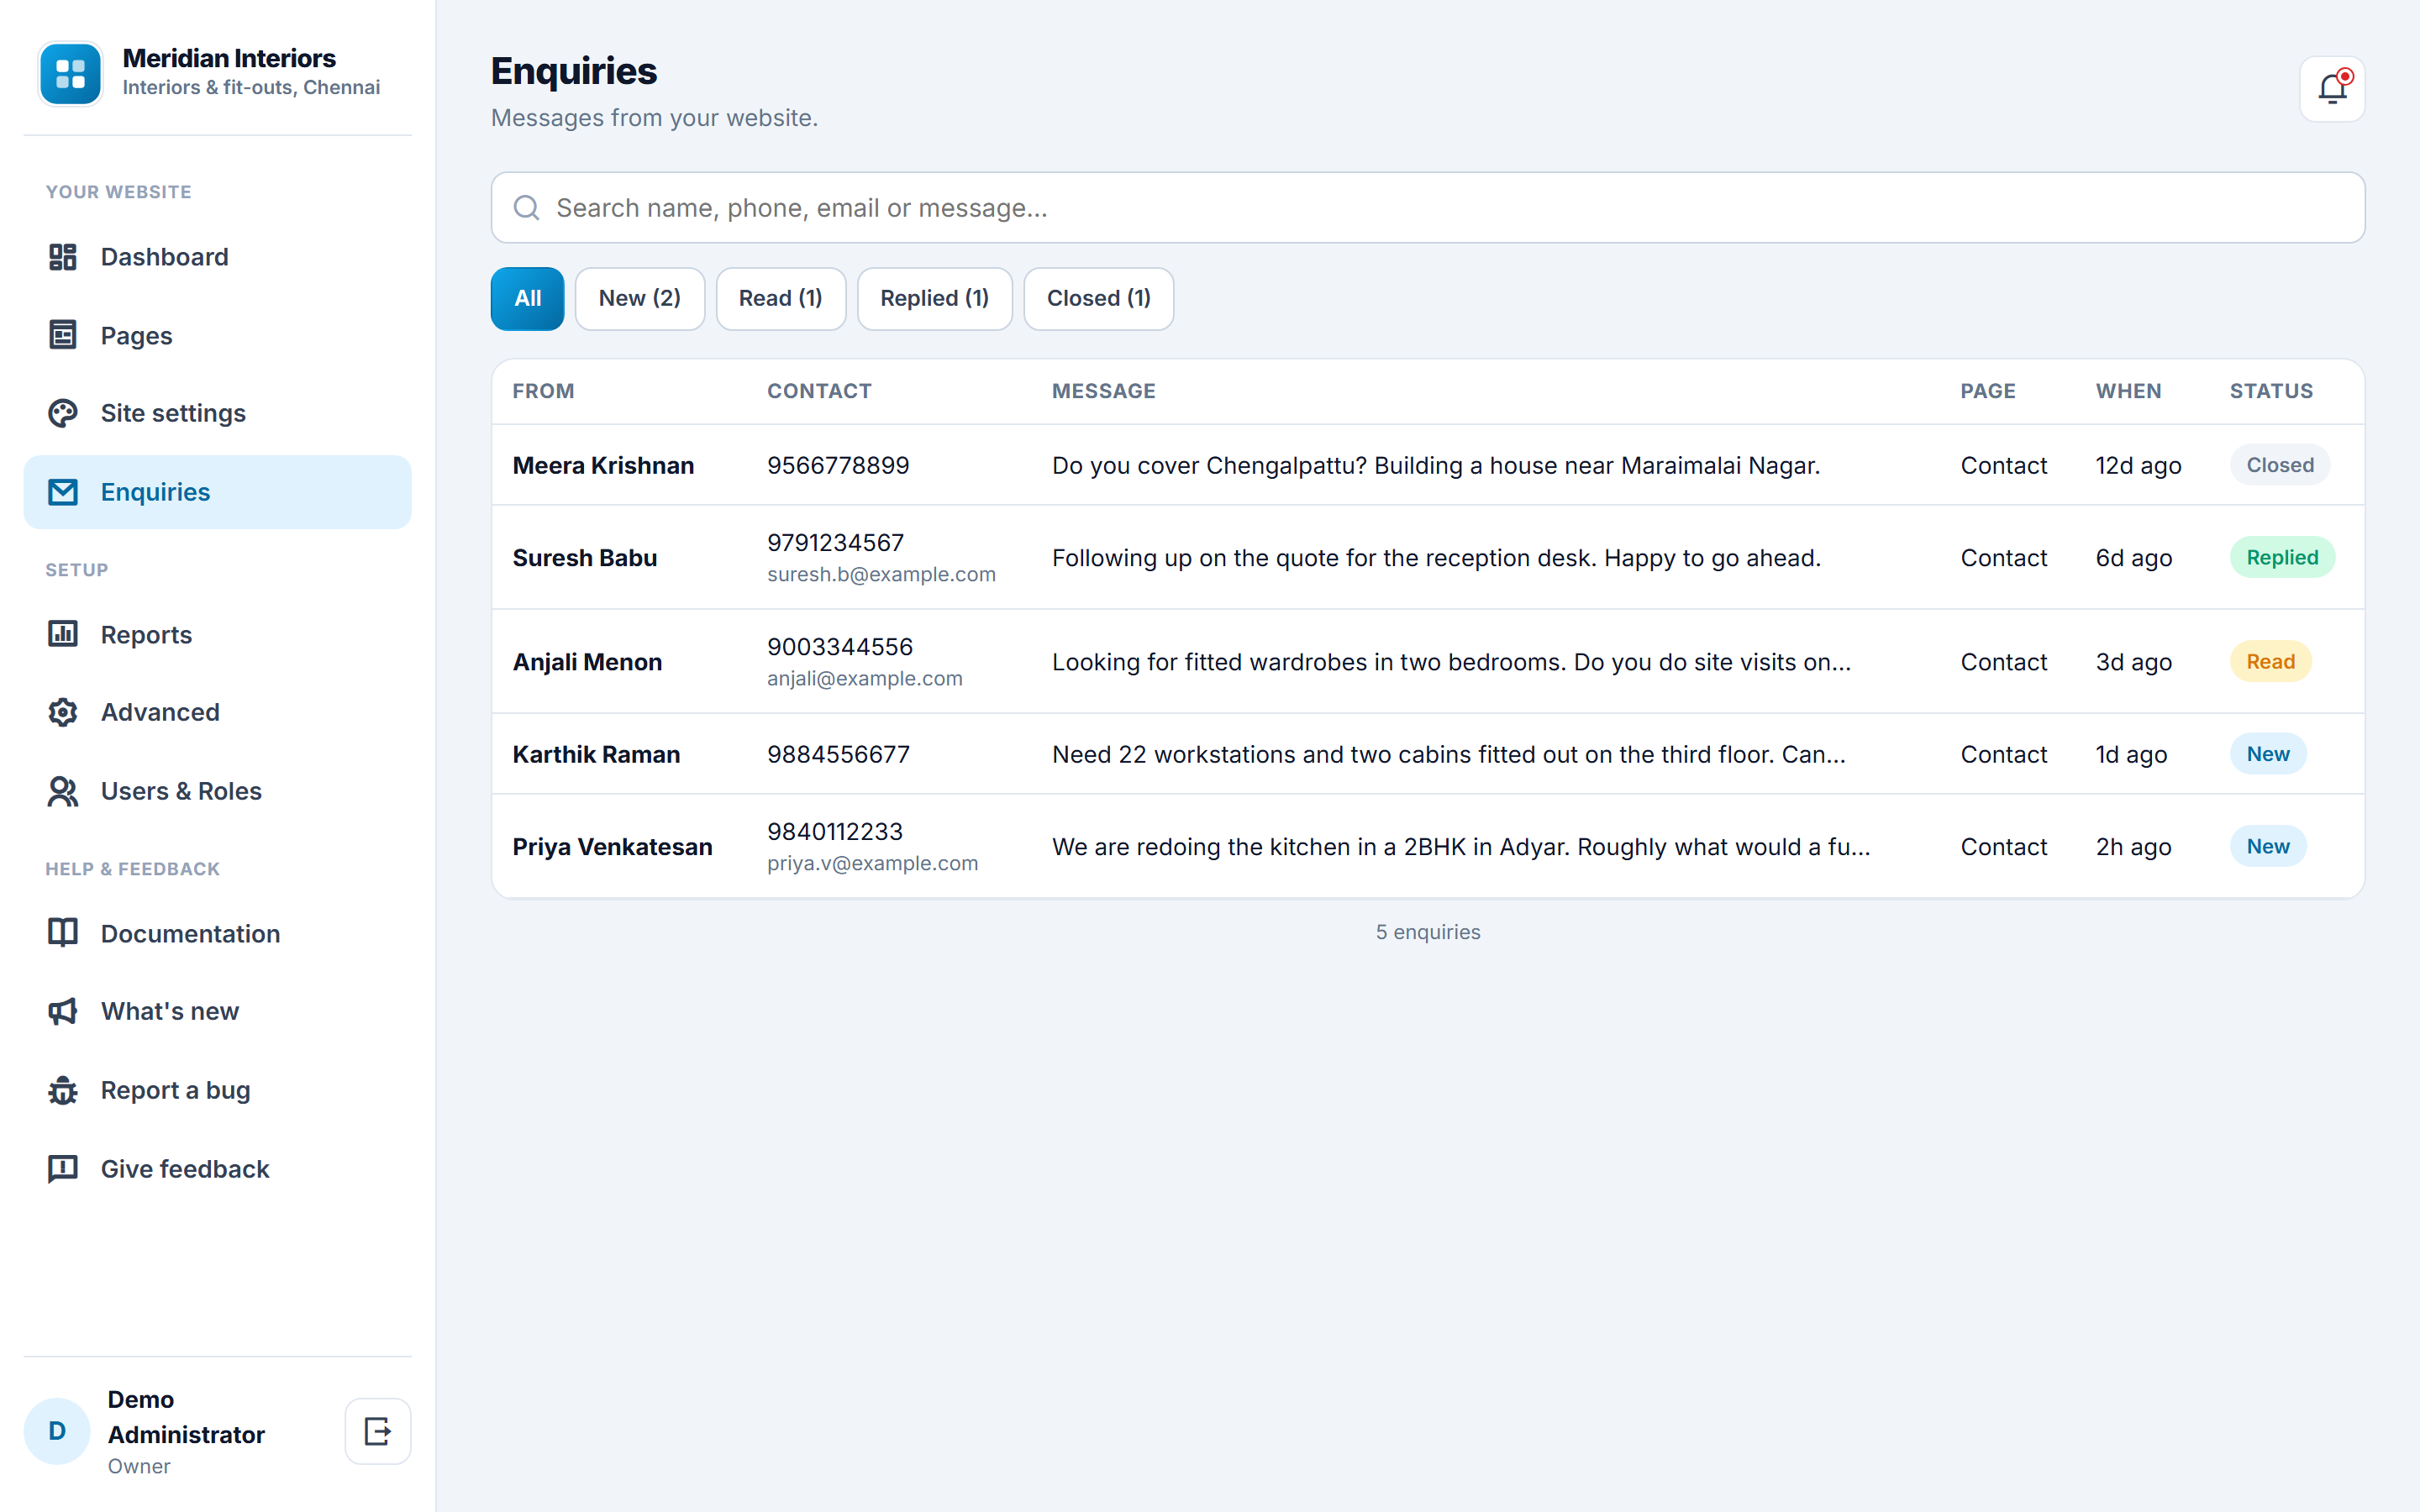The image size is (2420, 1512).
Task: Open Karthik Raman's enquiry
Action: pos(1428,754)
